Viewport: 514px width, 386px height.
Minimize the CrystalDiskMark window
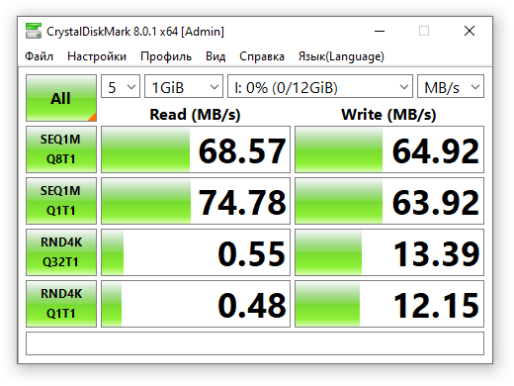(x=380, y=31)
